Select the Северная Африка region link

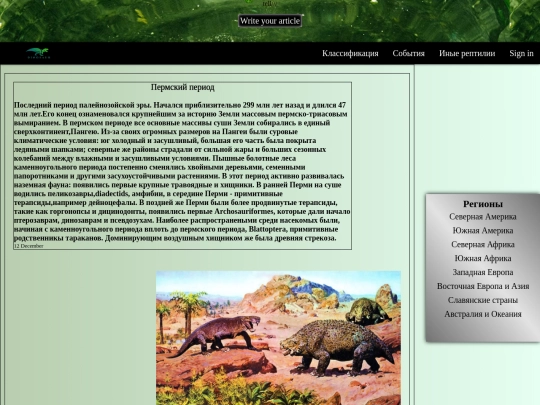[482, 245]
